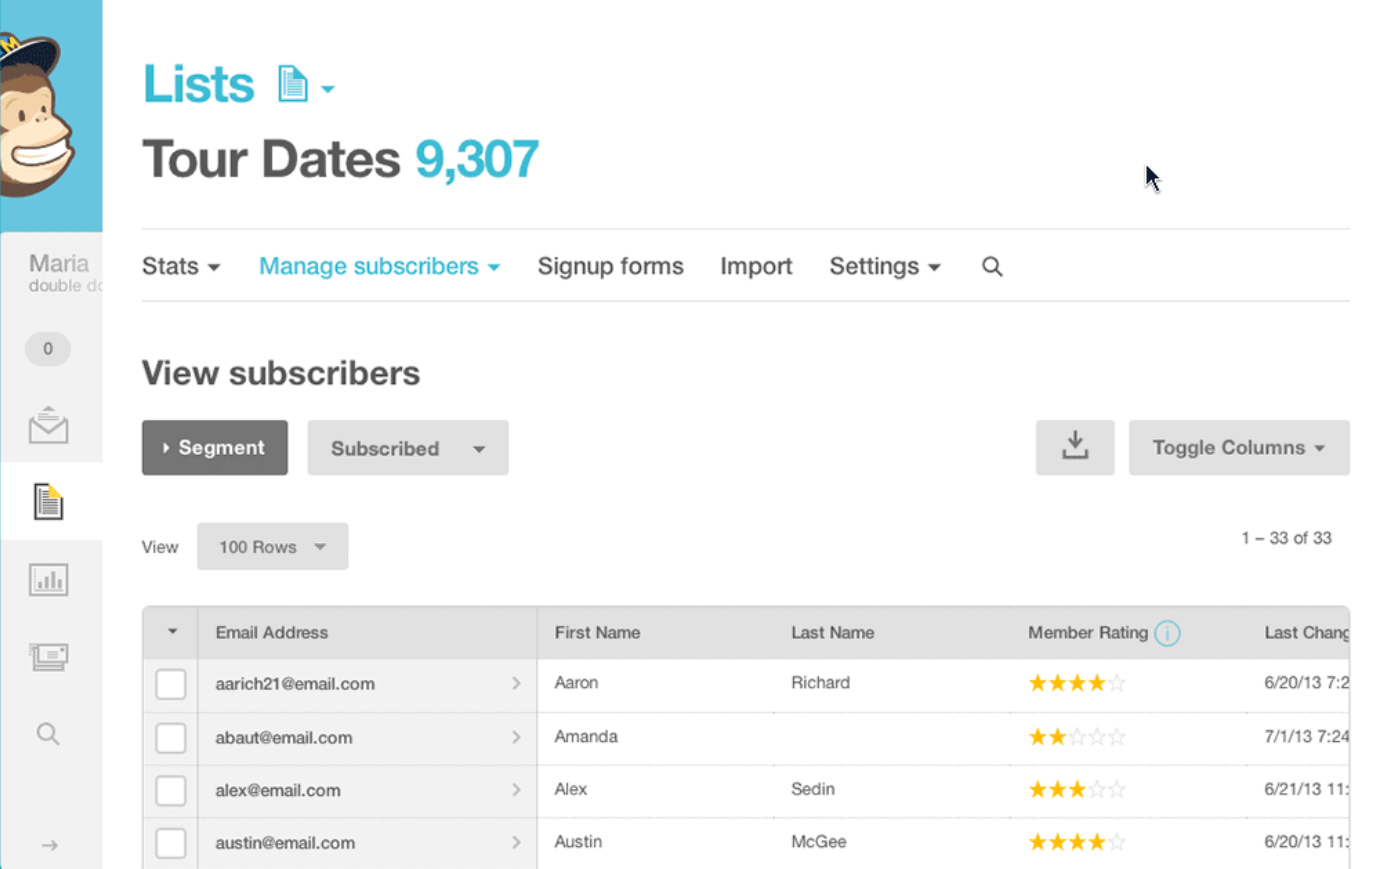The image size is (1383, 869).
Task: Click the export download icon button
Action: pos(1075,447)
